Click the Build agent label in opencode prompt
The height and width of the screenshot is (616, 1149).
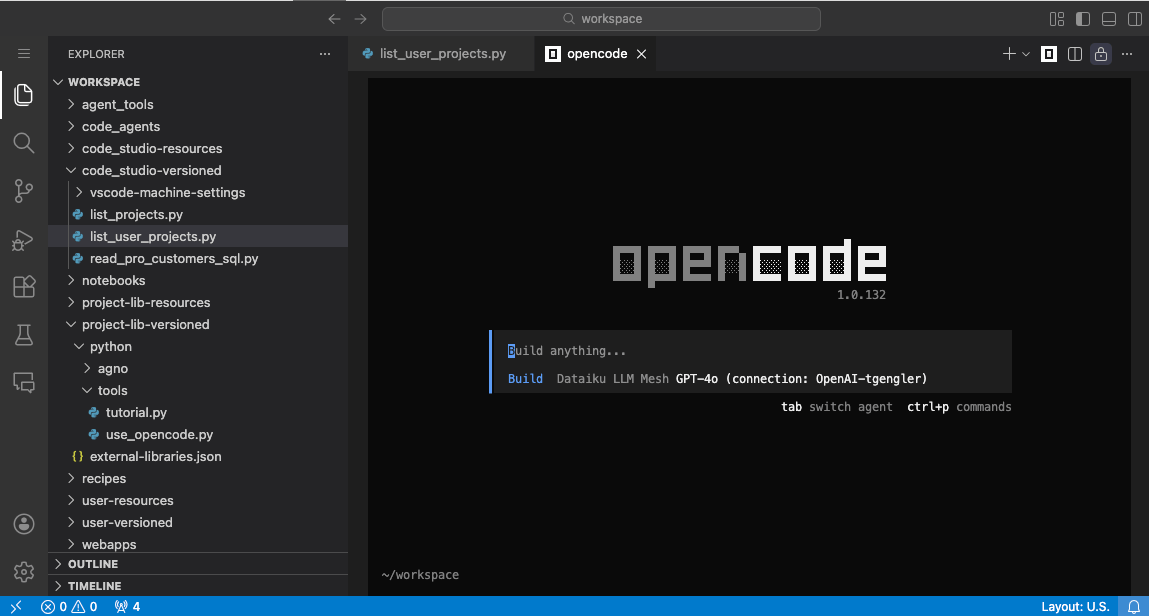coord(524,378)
